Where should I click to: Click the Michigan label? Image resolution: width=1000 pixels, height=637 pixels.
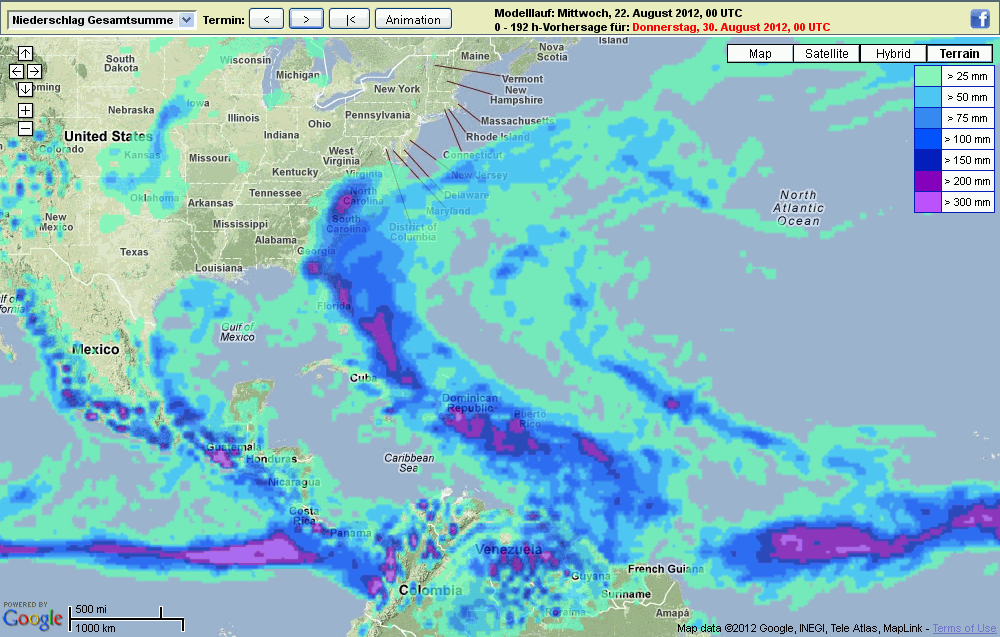298,75
